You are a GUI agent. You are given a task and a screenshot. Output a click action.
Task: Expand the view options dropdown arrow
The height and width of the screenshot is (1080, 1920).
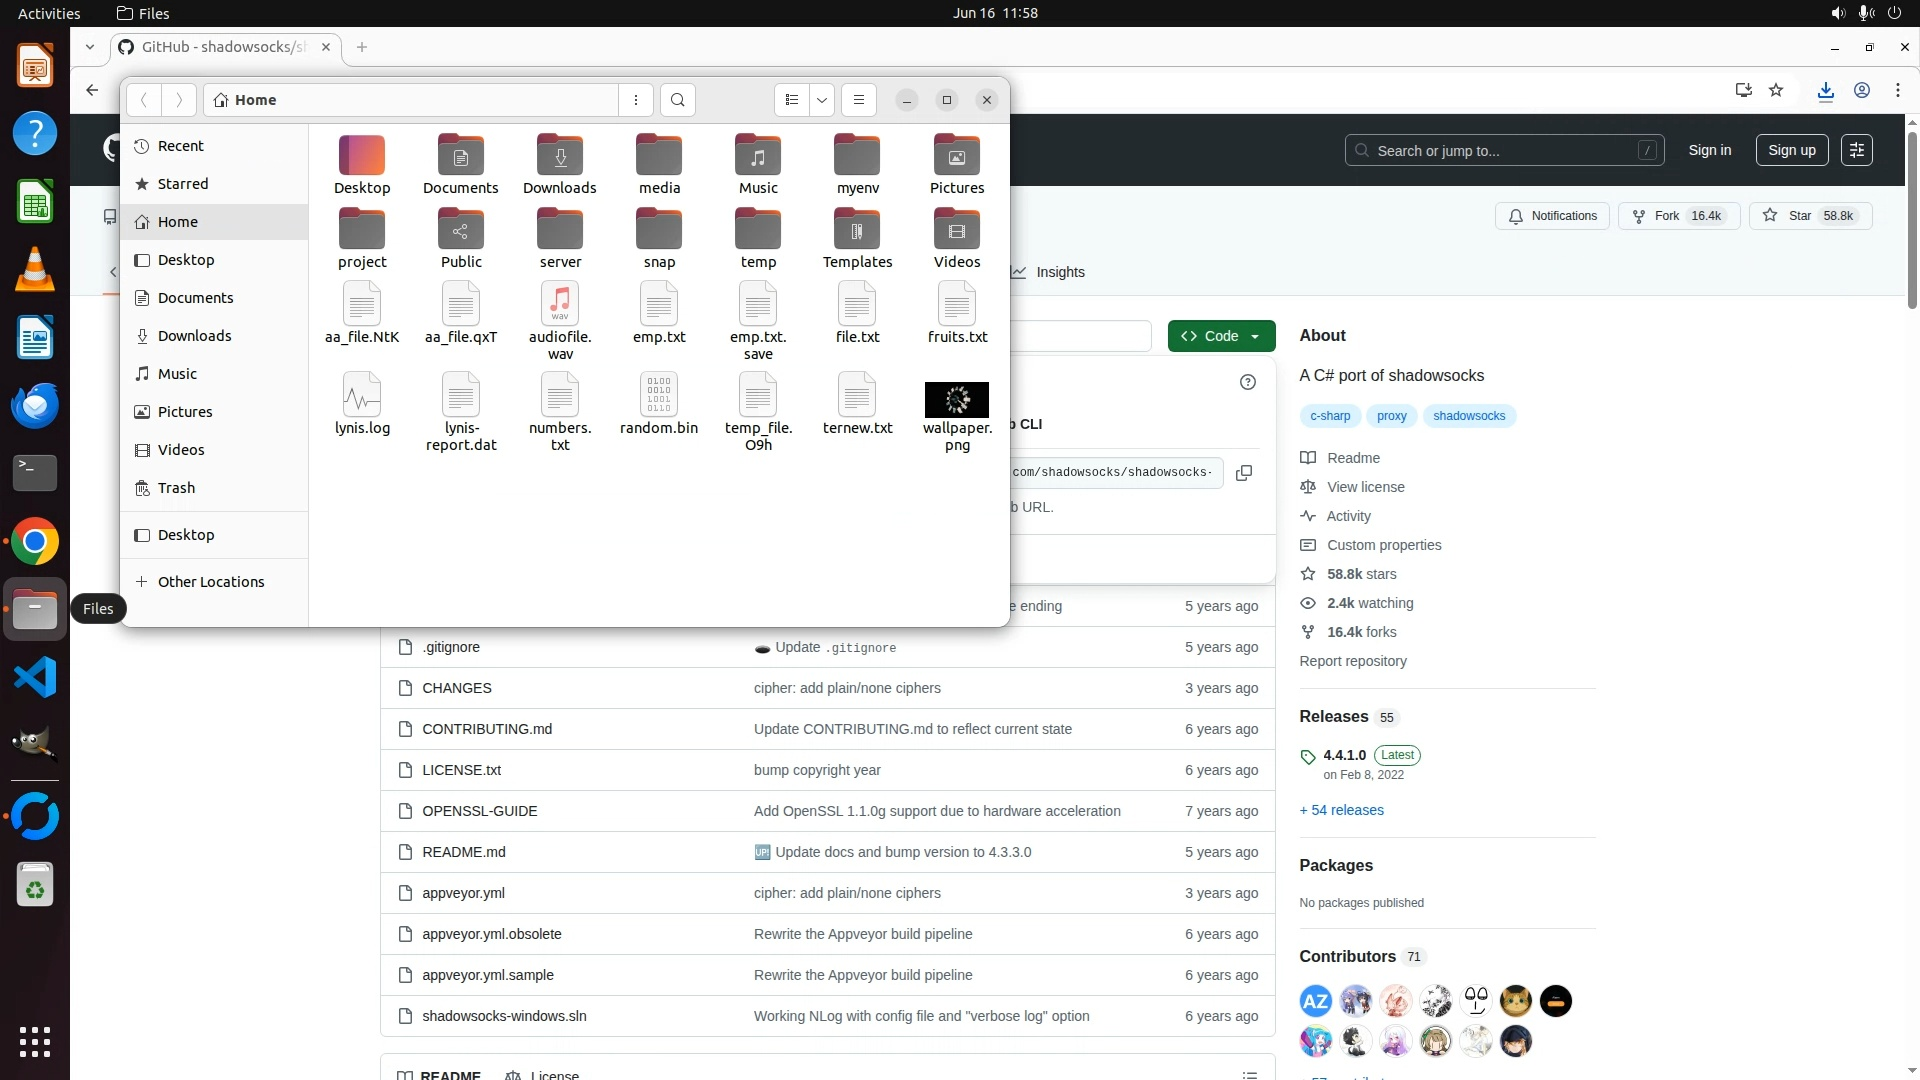(822, 100)
